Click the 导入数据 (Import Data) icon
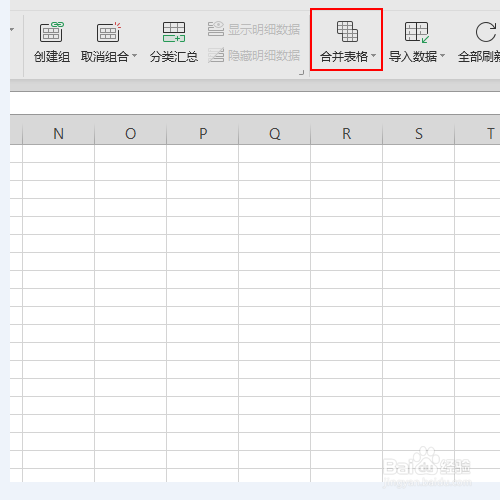This screenshot has height=500, width=500. [x=417, y=32]
